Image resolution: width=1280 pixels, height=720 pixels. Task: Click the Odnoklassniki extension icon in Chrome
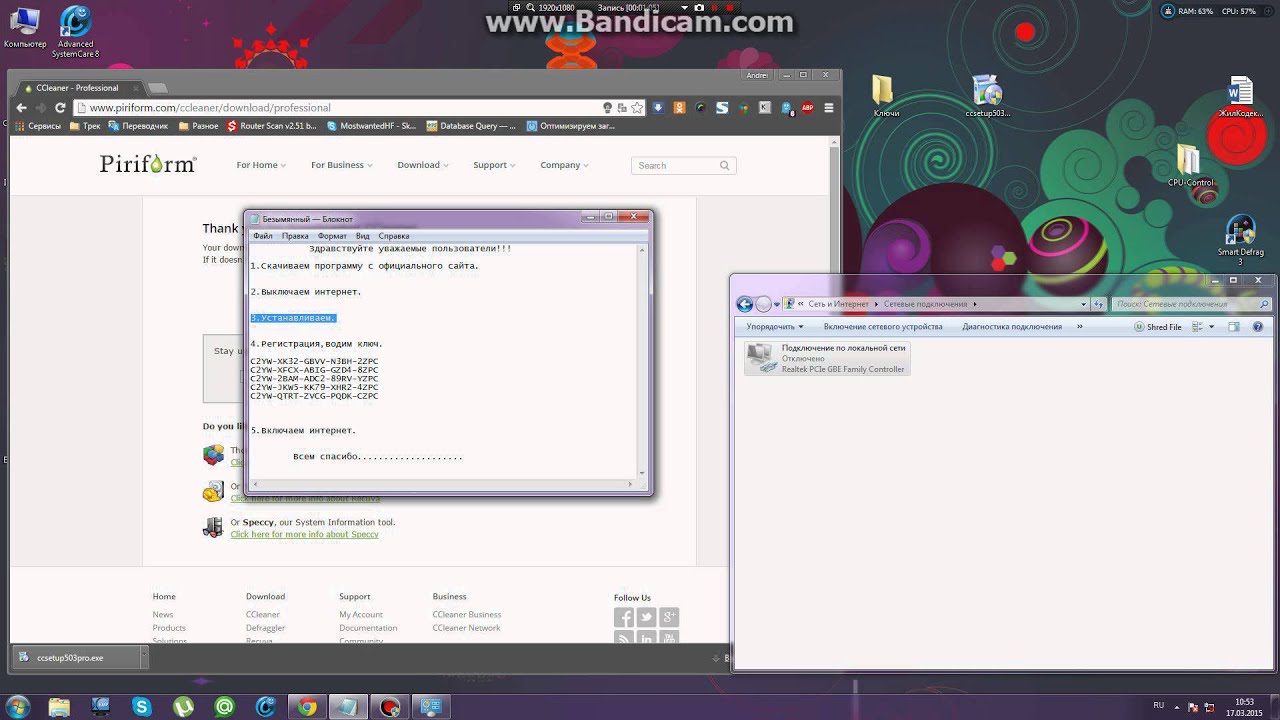click(x=679, y=108)
